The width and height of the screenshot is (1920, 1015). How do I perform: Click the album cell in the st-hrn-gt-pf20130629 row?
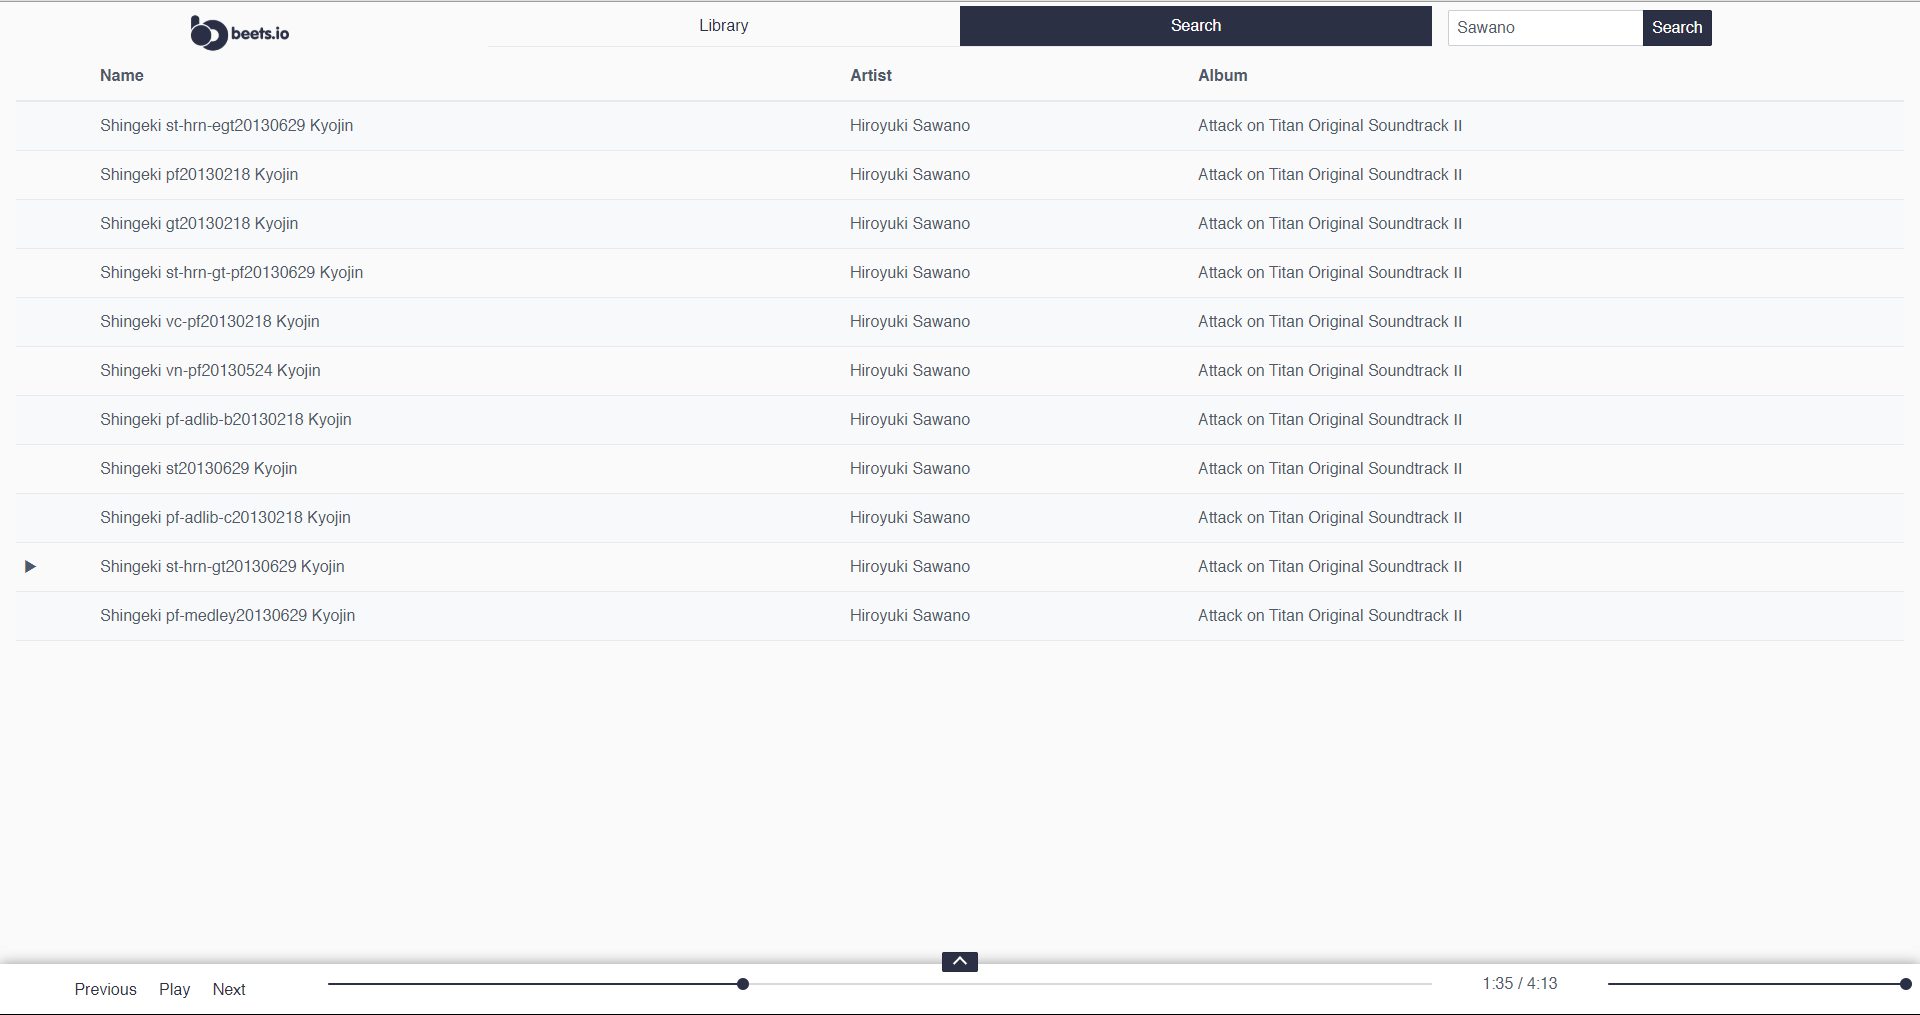[x=1330, y=273]
